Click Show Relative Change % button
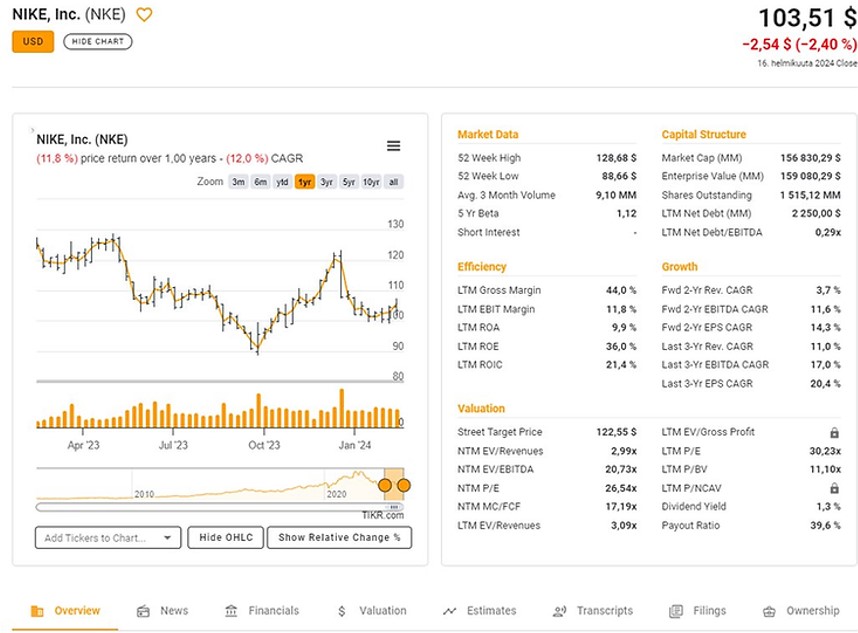Image resolution: width=858 pixels, height=633 pixels. 339,537
